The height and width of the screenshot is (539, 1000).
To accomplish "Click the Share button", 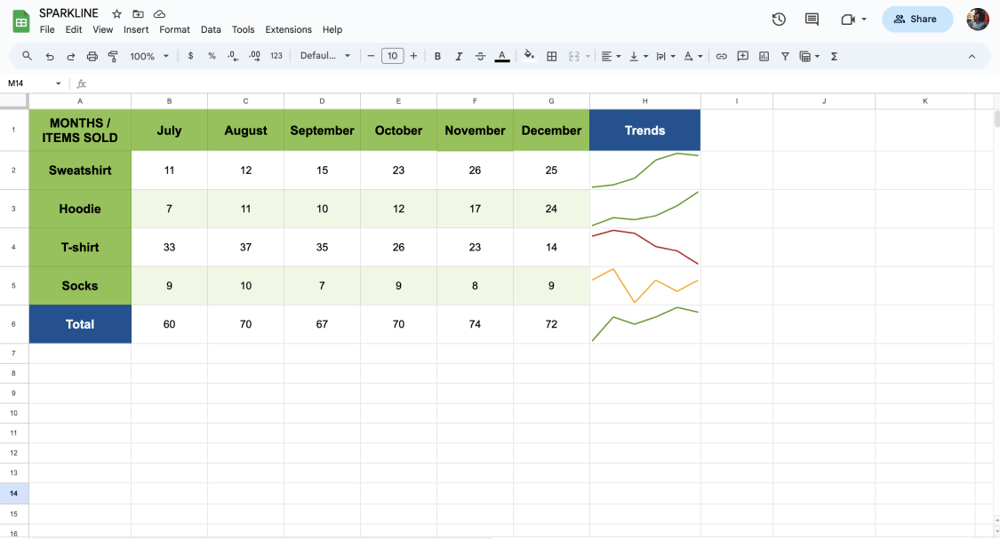I will [x=916, y=19].
